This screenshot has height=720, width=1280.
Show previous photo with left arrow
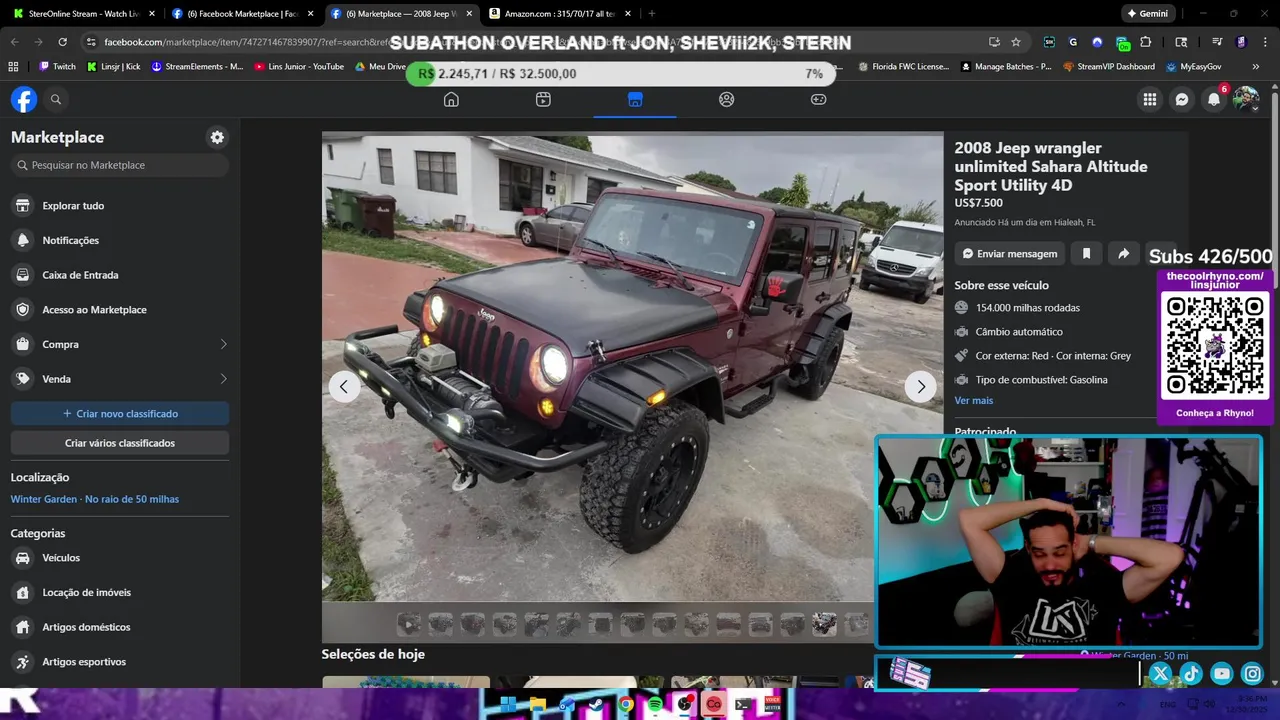coord(344,386)
